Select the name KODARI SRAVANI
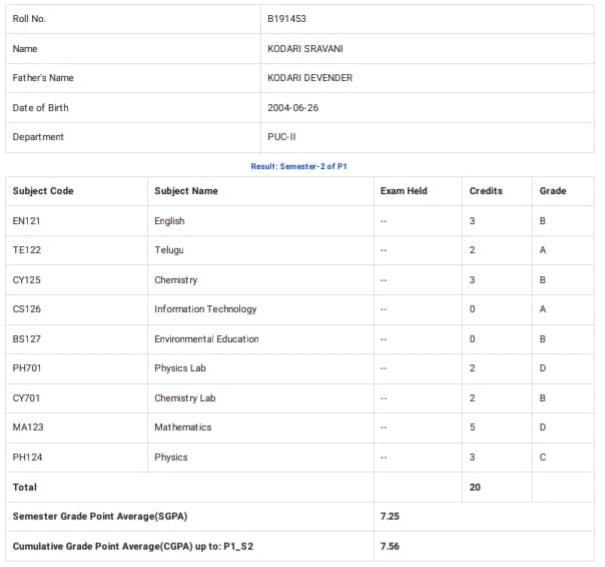The width and height of the screenshot is (605, 567). click(305, 49)
